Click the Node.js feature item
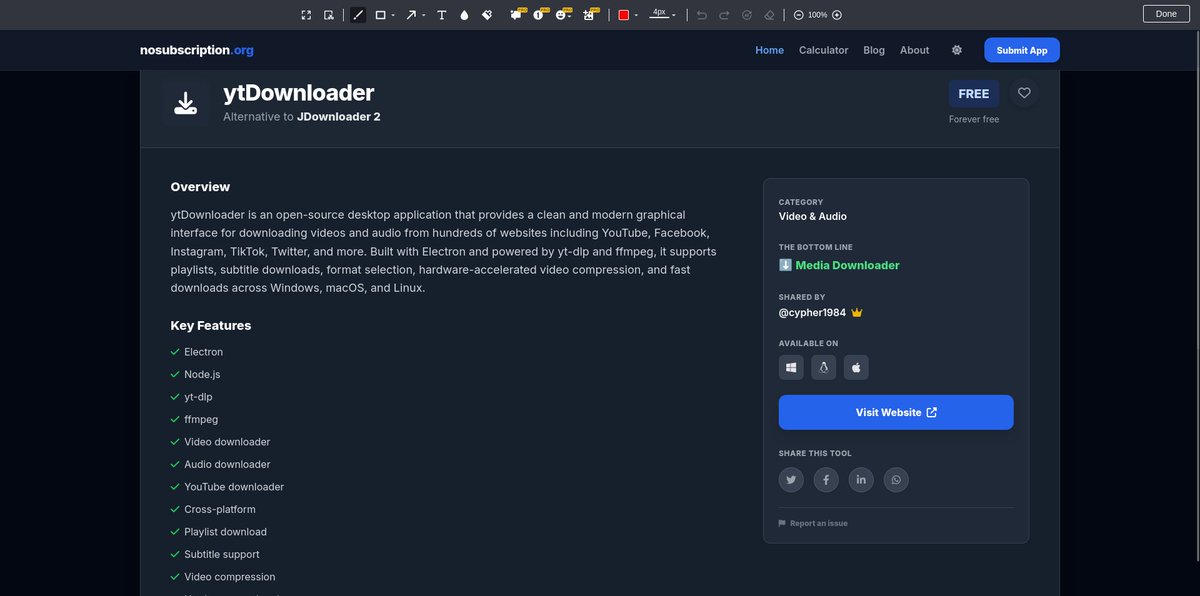This screenshot has width=1200, height=596. pos(196,374)
